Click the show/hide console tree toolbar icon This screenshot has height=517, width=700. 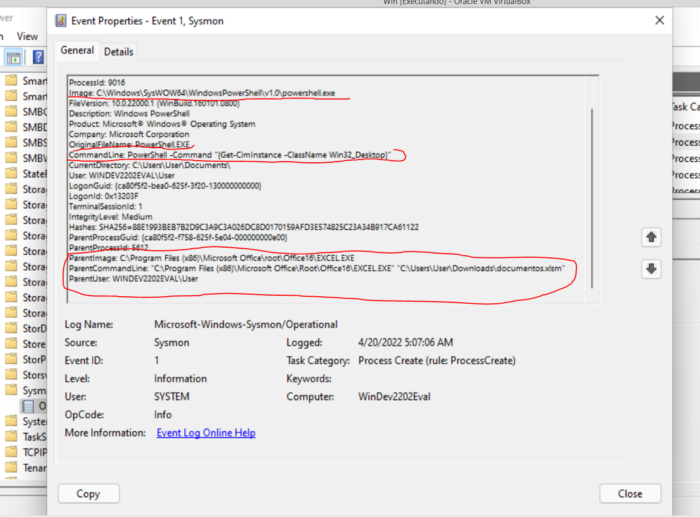click(x=13, y=58)
